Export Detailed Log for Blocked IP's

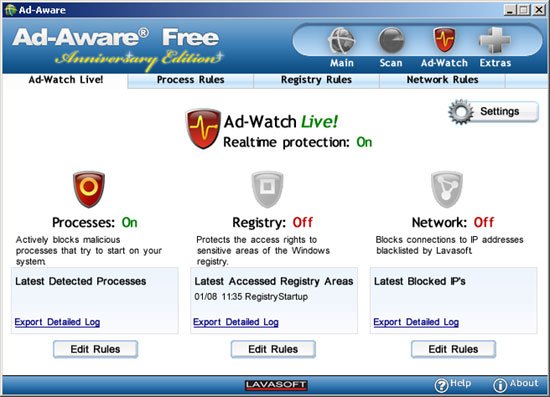(x=416, y=322)
